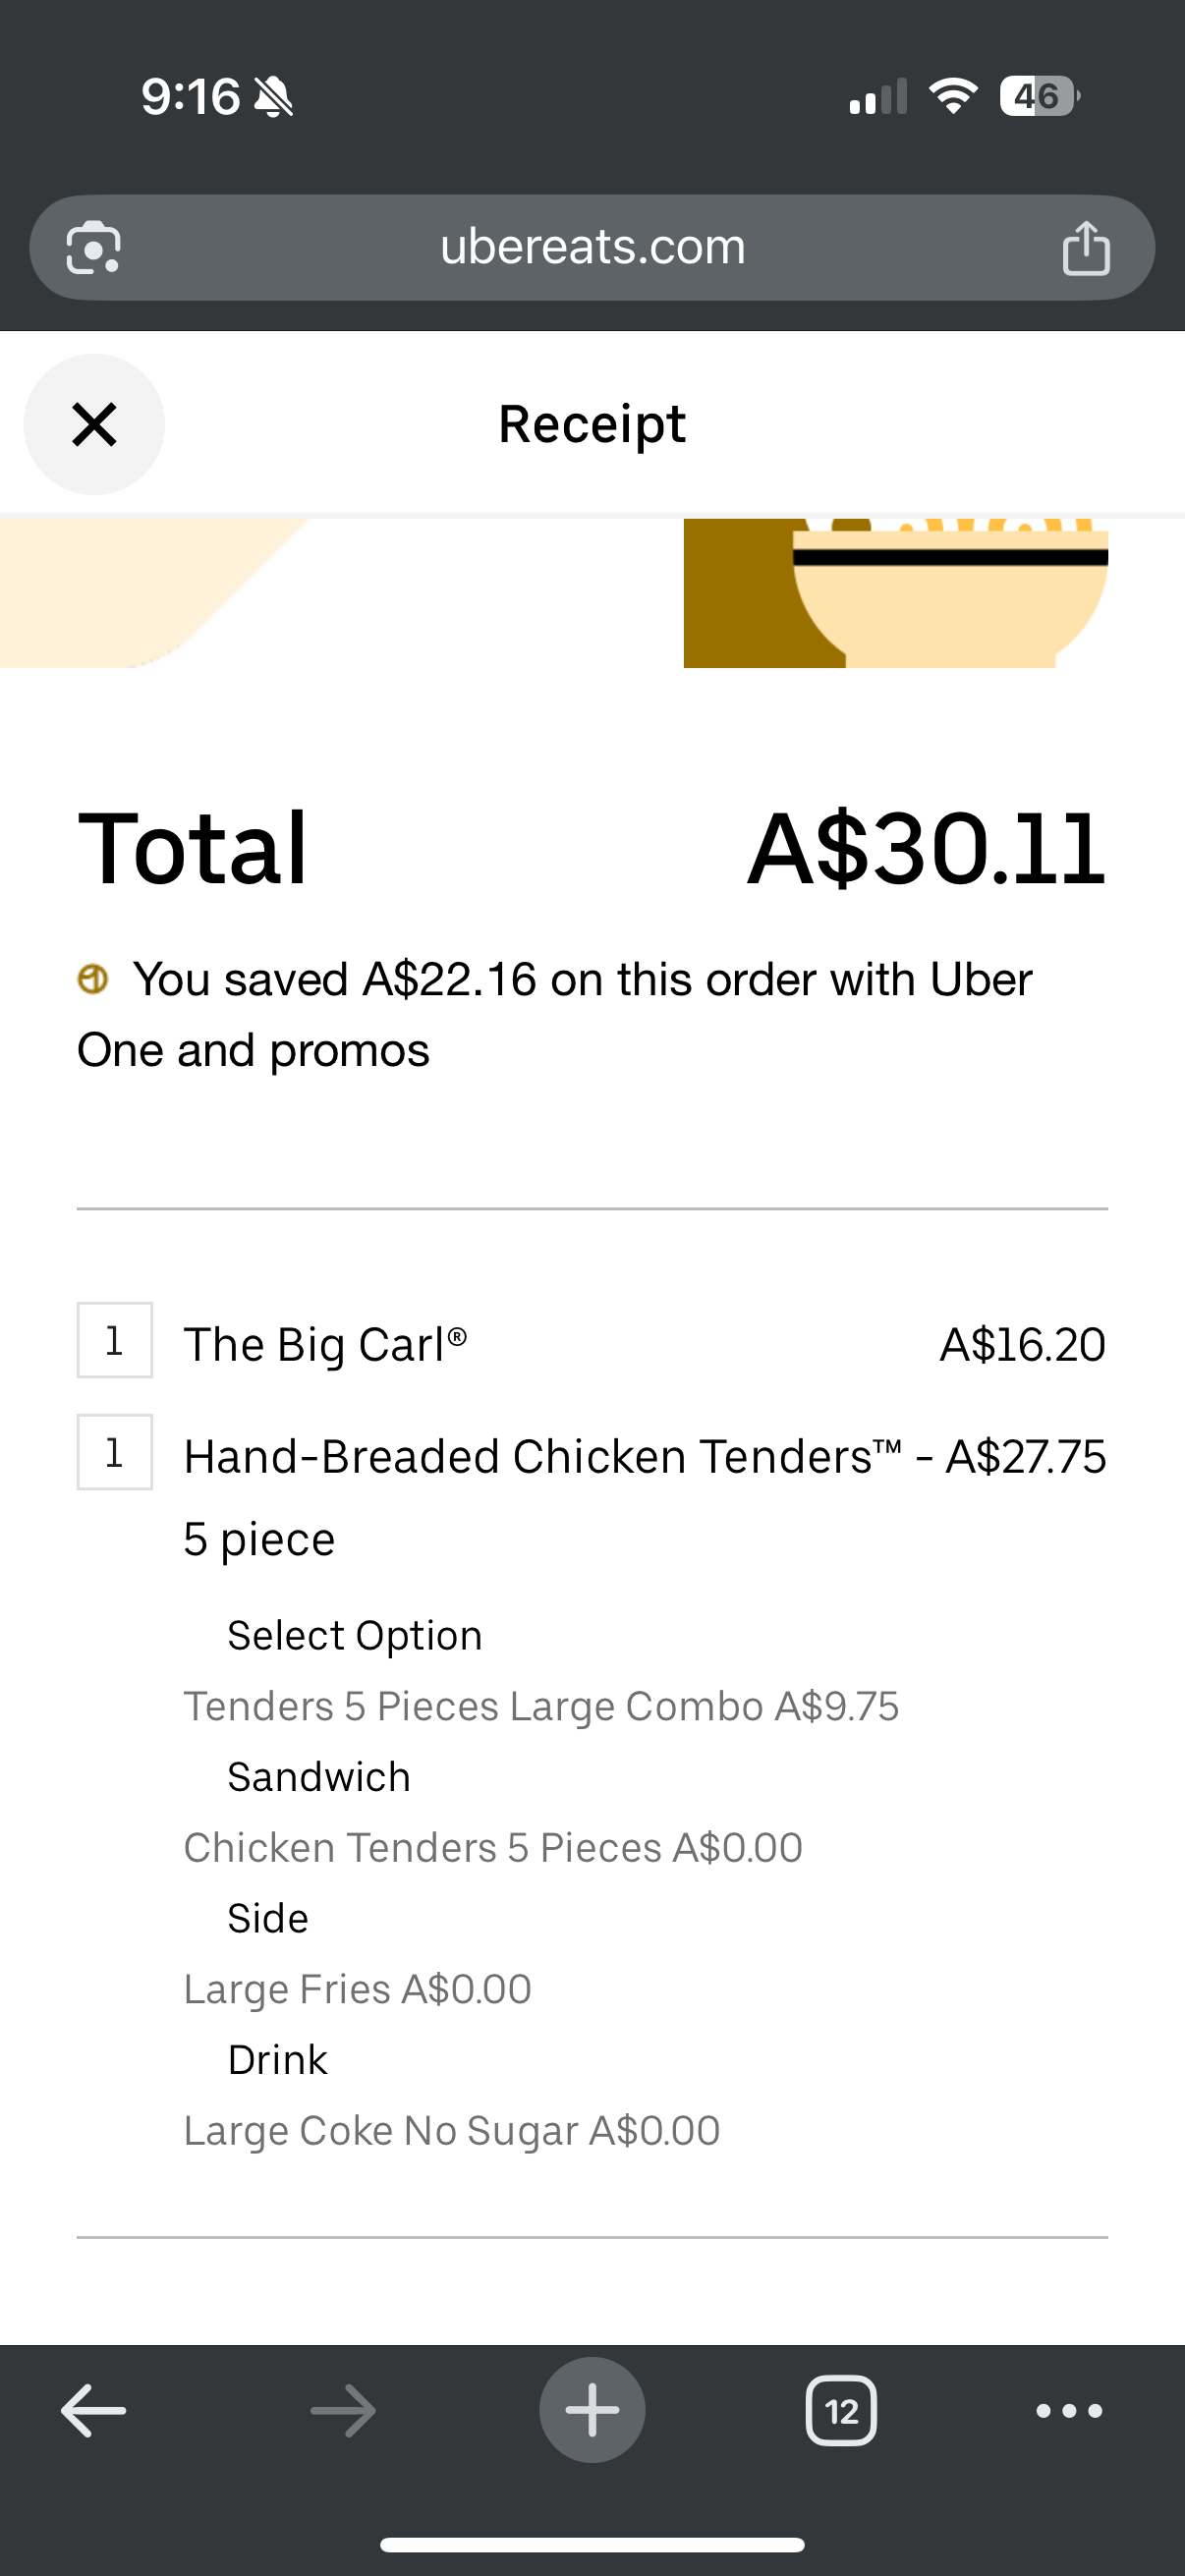This screenshot has height=2576, width=1185.
Task: Tap the ubereats.com address bar
Action: coord(592,247)
